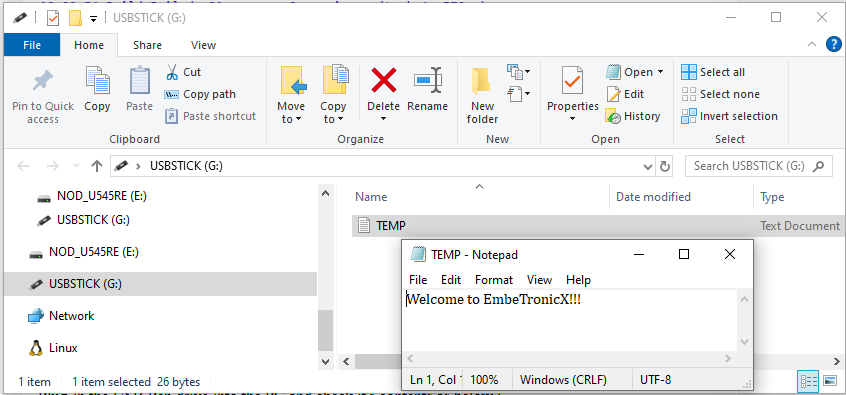Click the Properties icon

click(x=572, y=80)
